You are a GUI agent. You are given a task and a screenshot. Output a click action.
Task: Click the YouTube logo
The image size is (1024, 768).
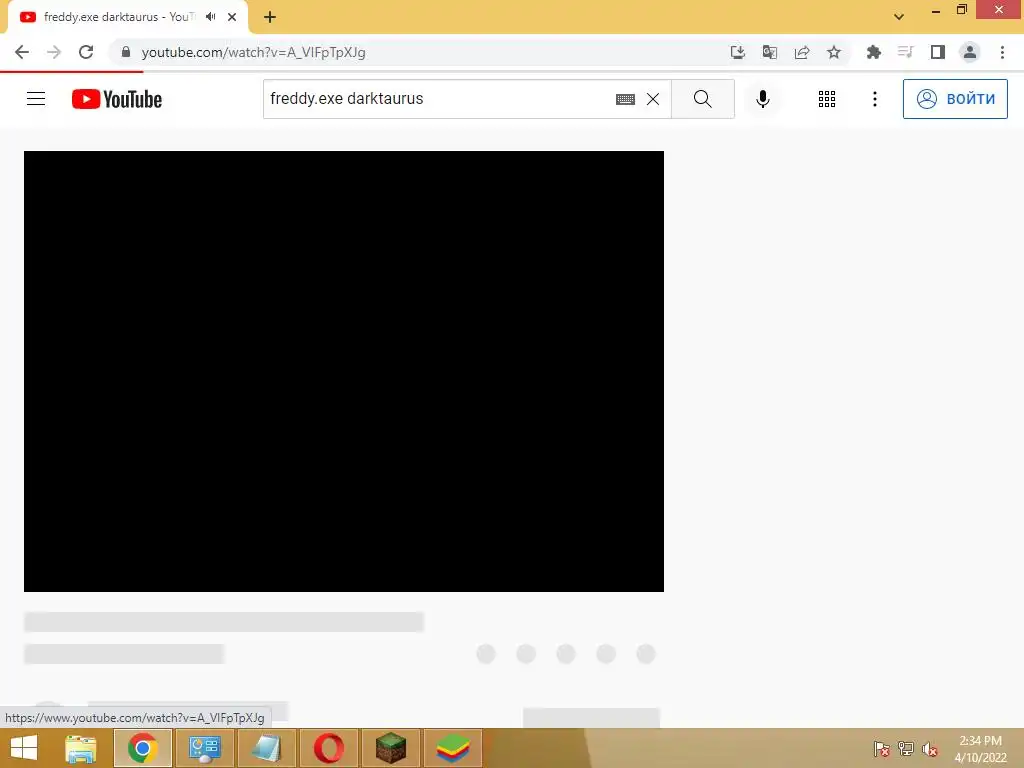(116, 99)
